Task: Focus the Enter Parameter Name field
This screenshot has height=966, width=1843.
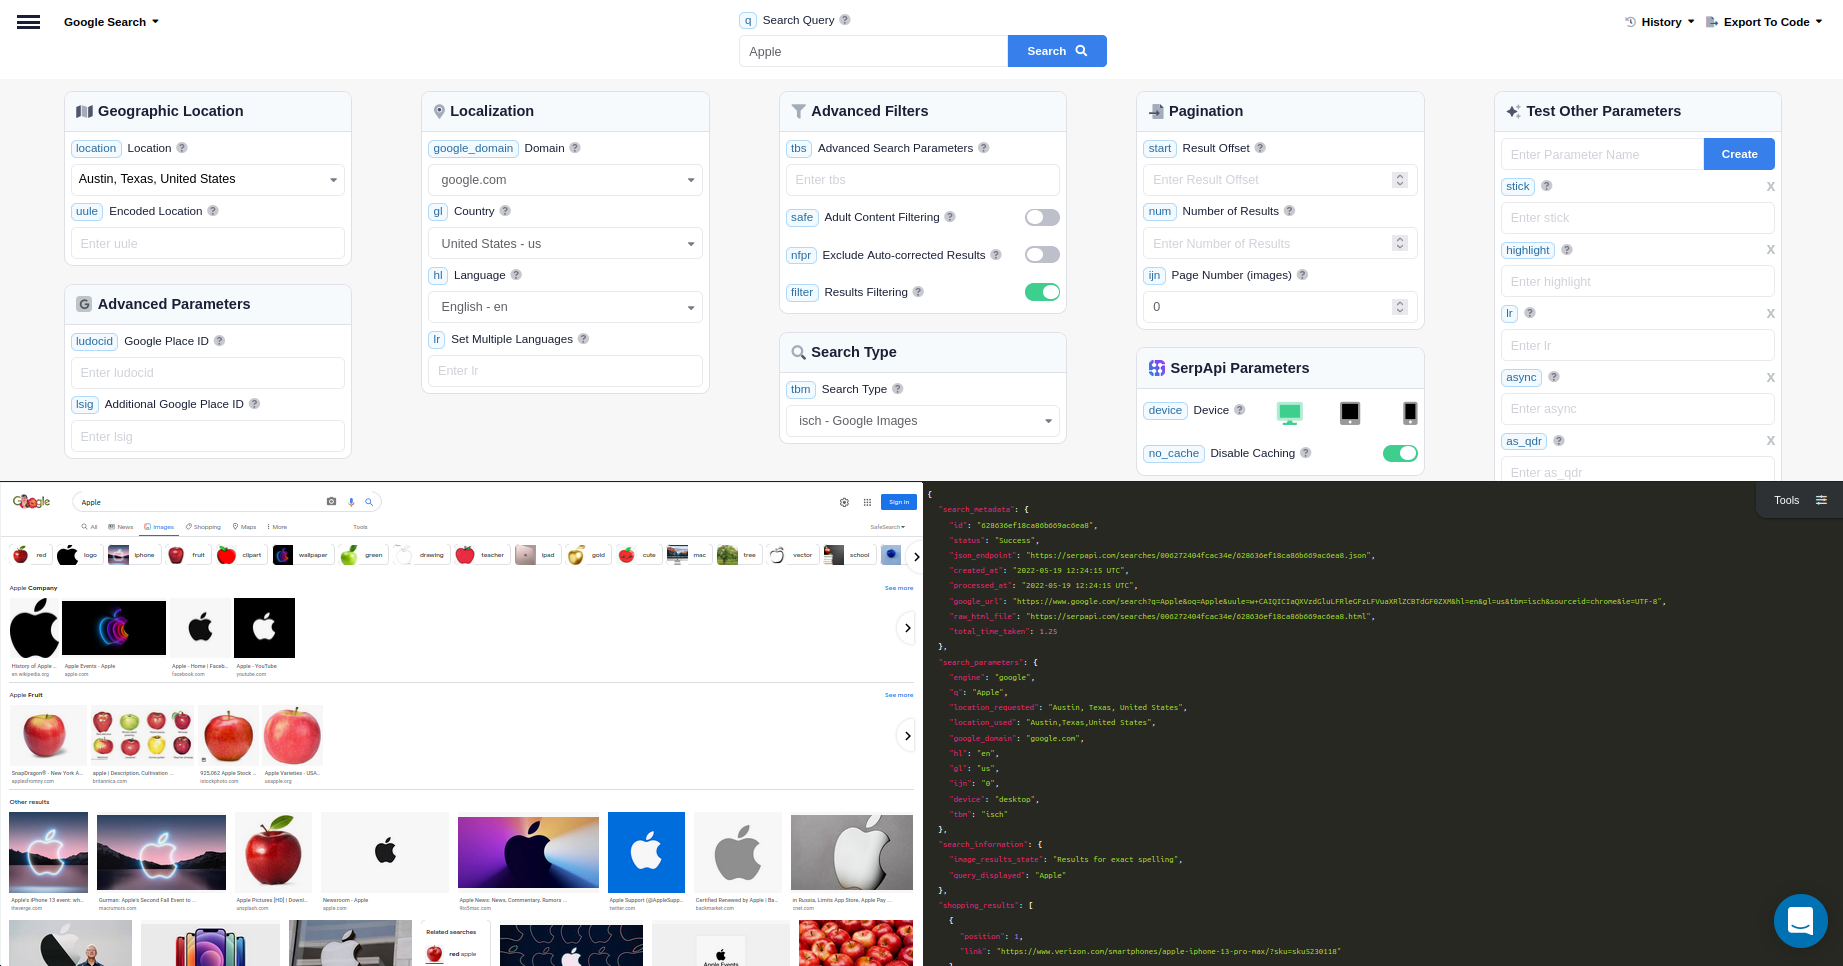Action: point(1603,154)
